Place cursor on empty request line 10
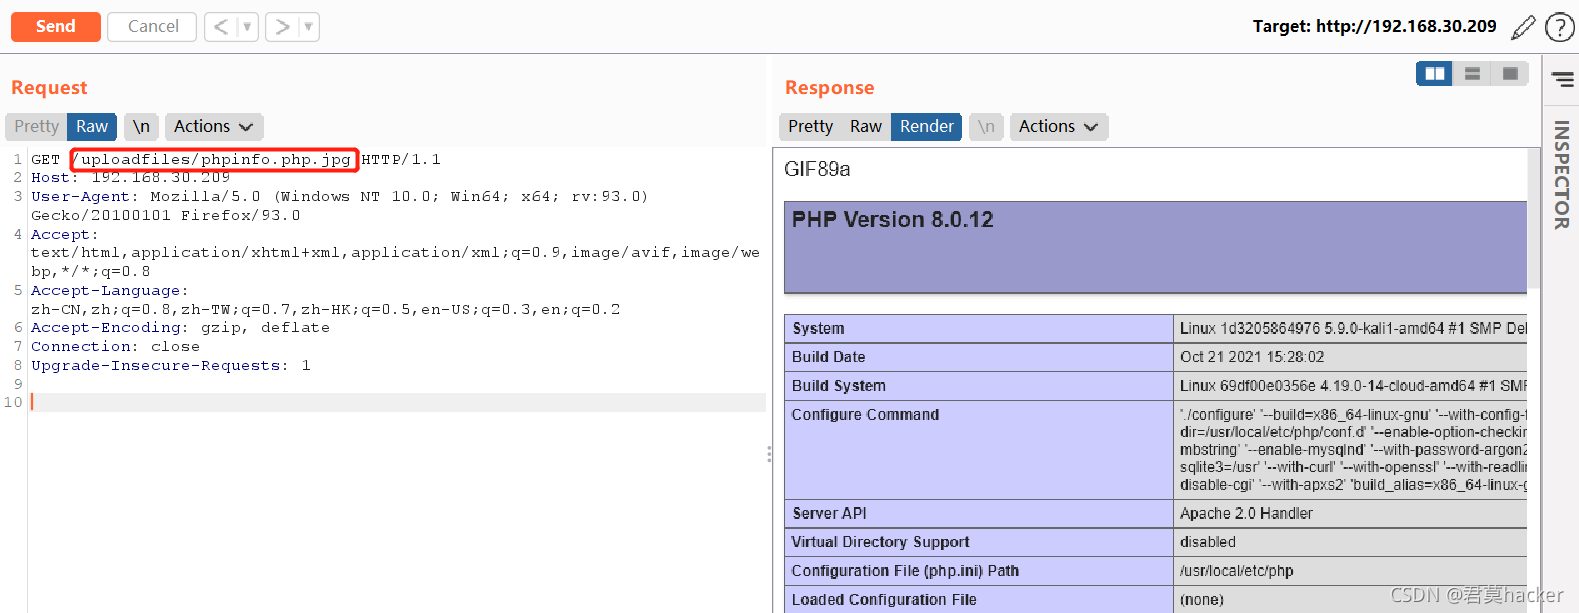The image size is (1579, 613). tap(398, 402)
